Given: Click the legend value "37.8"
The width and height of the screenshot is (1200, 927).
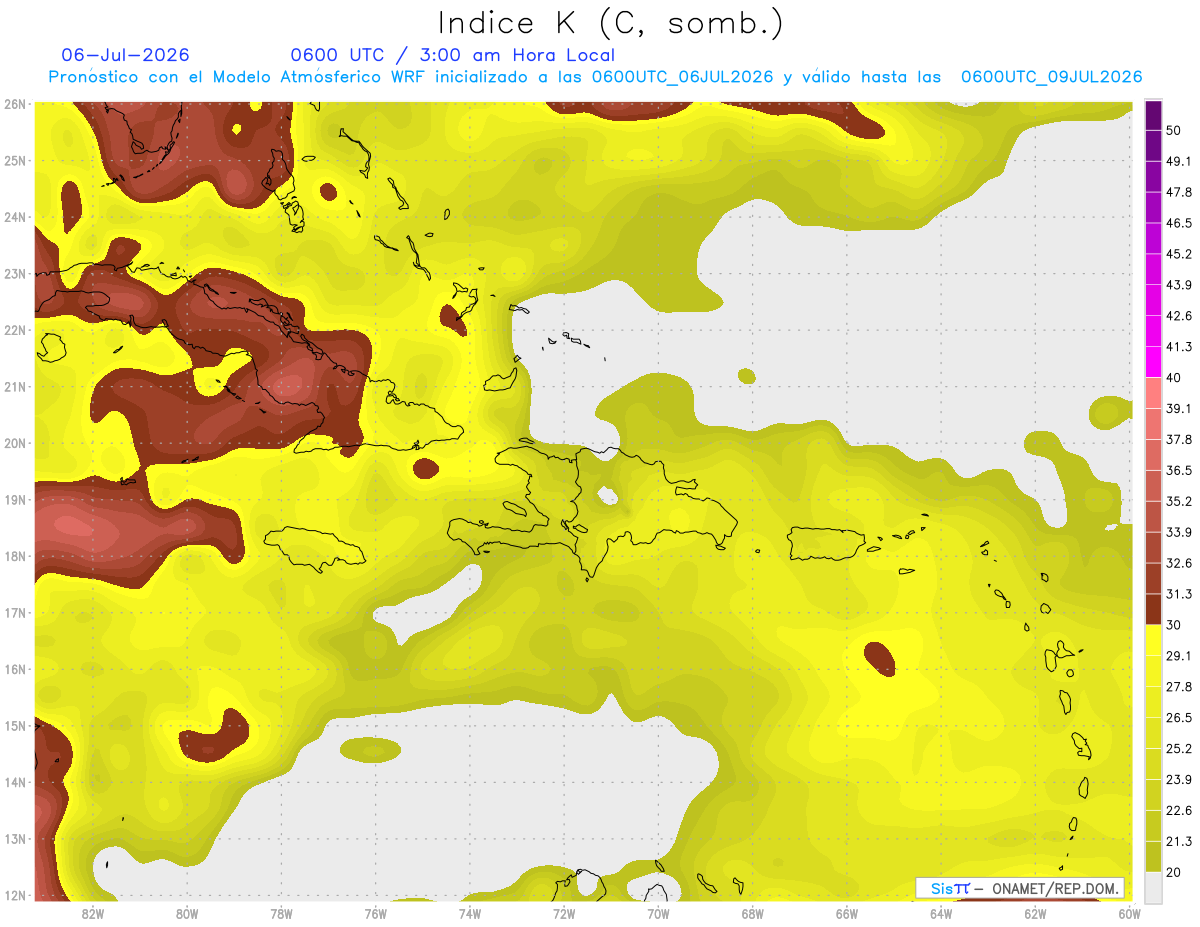Looking at the screenshot, I should (x=1180, y=440).
